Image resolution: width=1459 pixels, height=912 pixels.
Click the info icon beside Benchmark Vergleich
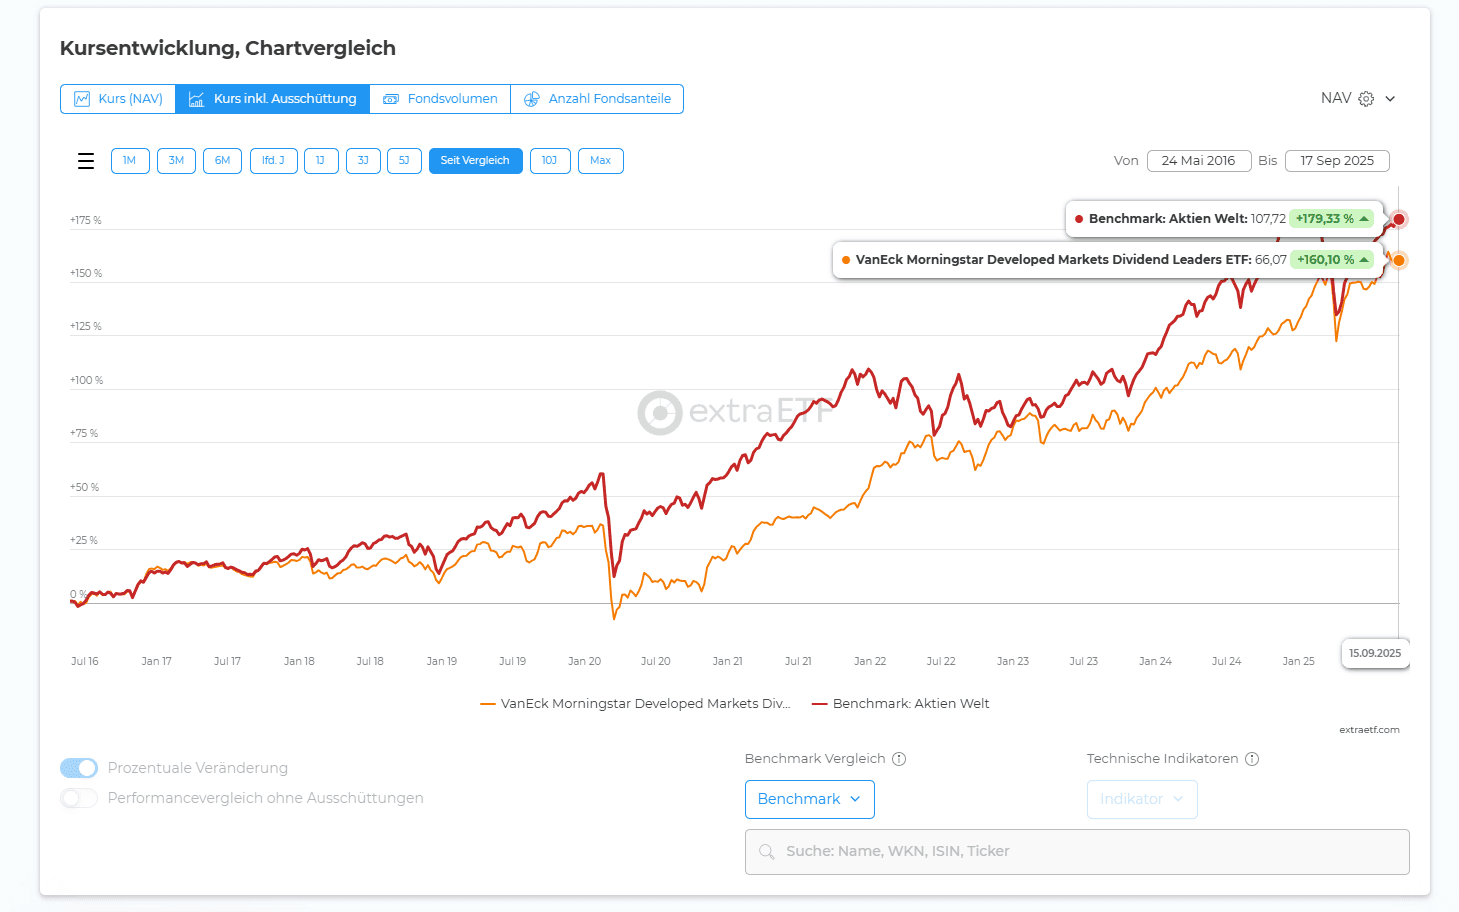[899, 759]
